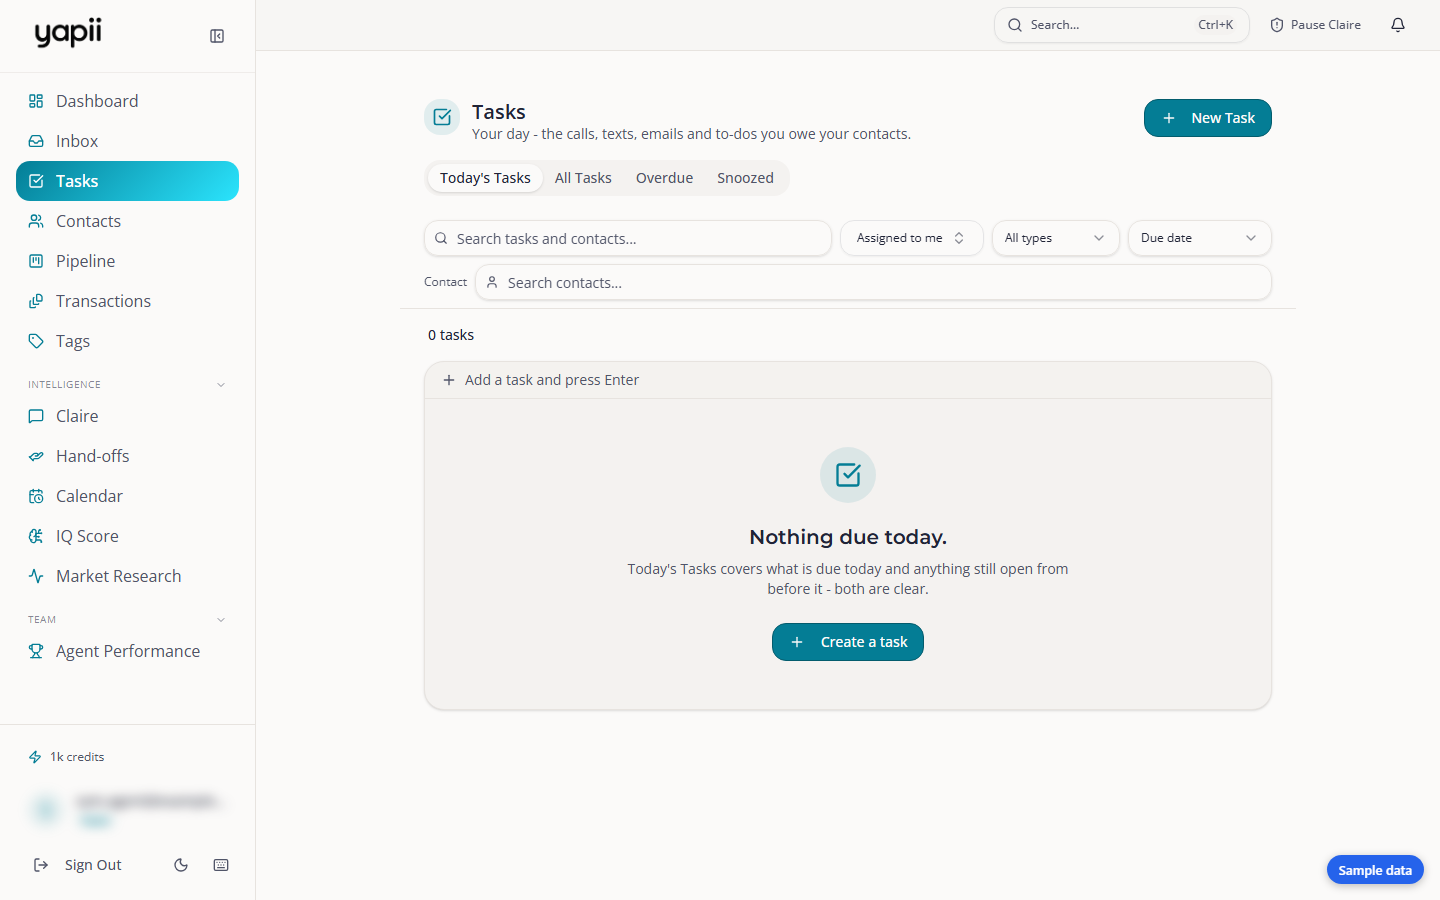1440x900 pixels.
Task: Collapse the sidebar with the panel icon
Action: click(x=217, y=36)
